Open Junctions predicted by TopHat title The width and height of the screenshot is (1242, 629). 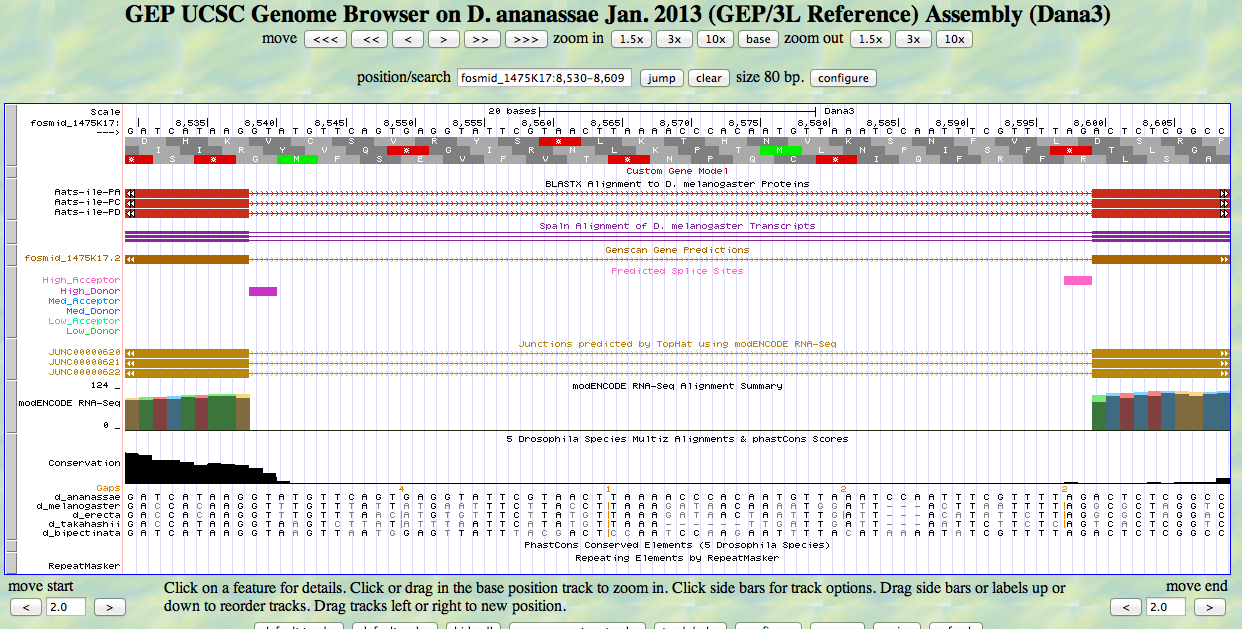[677, 344]
